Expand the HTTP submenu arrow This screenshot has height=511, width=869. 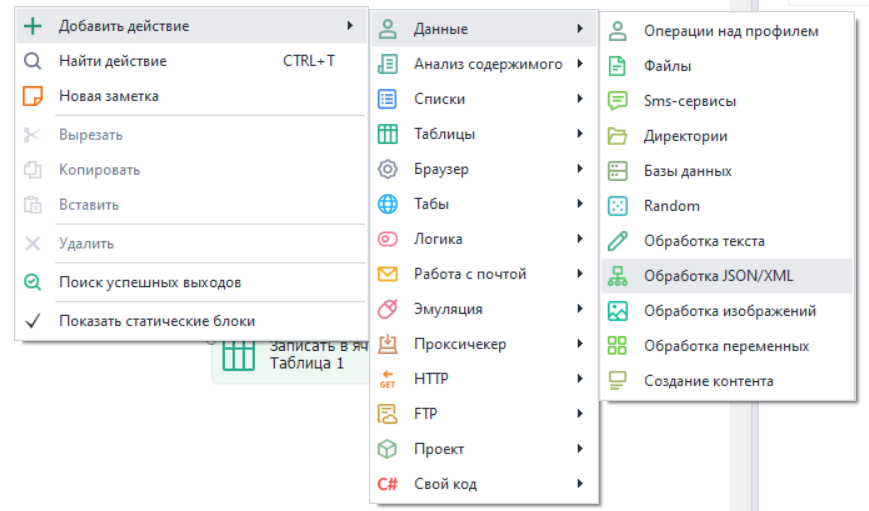click(580, 379)
